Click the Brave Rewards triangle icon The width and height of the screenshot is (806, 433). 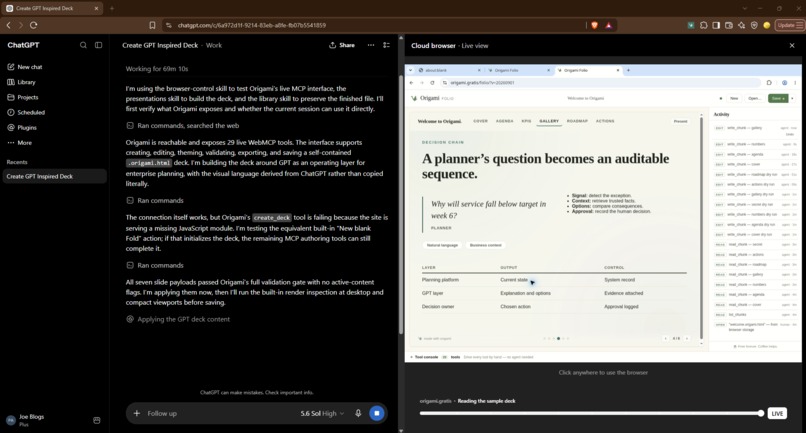(x=609, y=25)
